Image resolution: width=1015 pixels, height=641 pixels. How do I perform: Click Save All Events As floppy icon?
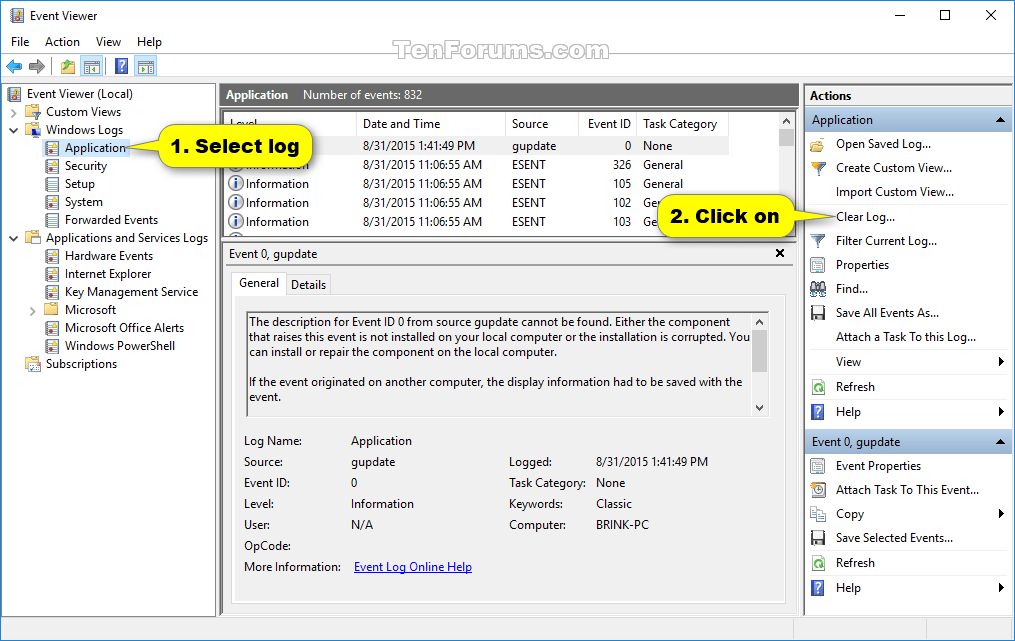click(819, 312)
